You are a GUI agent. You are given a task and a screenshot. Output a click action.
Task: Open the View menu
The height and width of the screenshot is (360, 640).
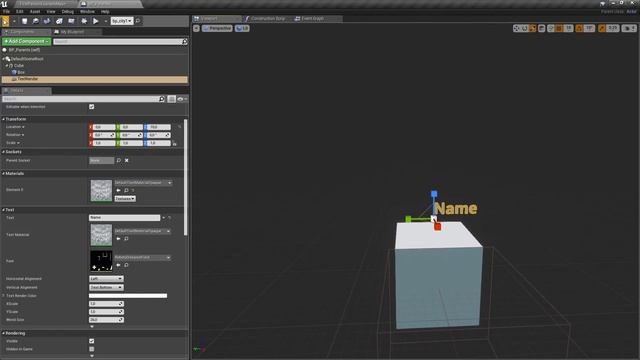[x=51, y=11]
